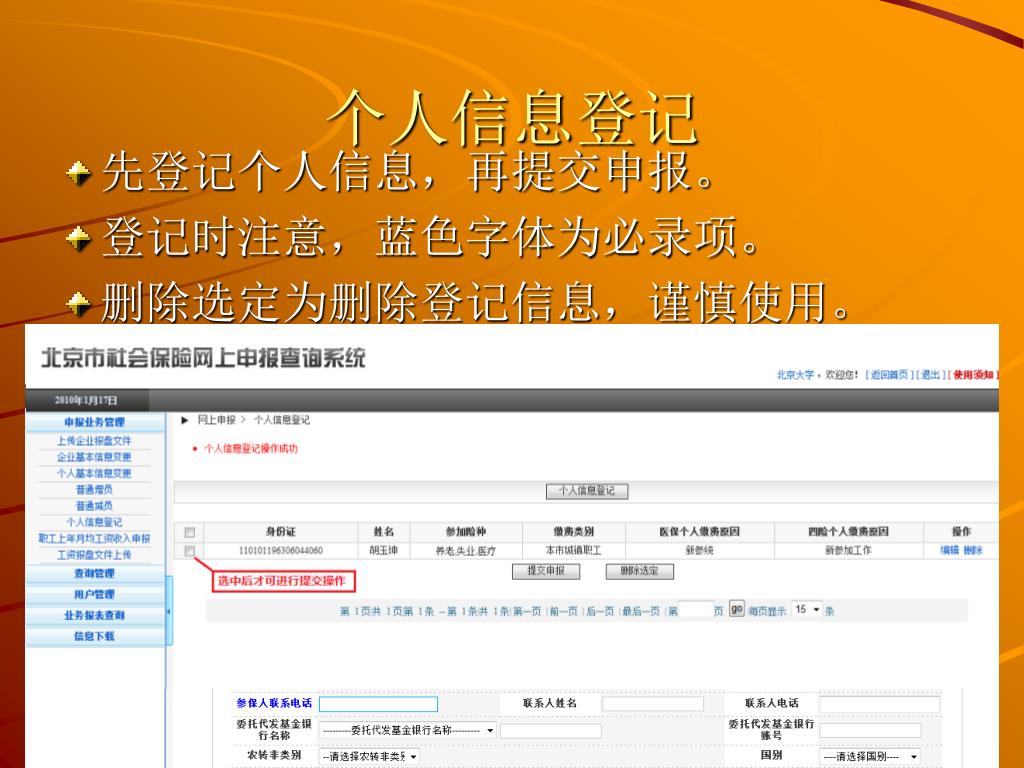Screen dimensions: 1024x768
Task: Click 委托代发基金银行账号 input field
Action: [870, 731]
